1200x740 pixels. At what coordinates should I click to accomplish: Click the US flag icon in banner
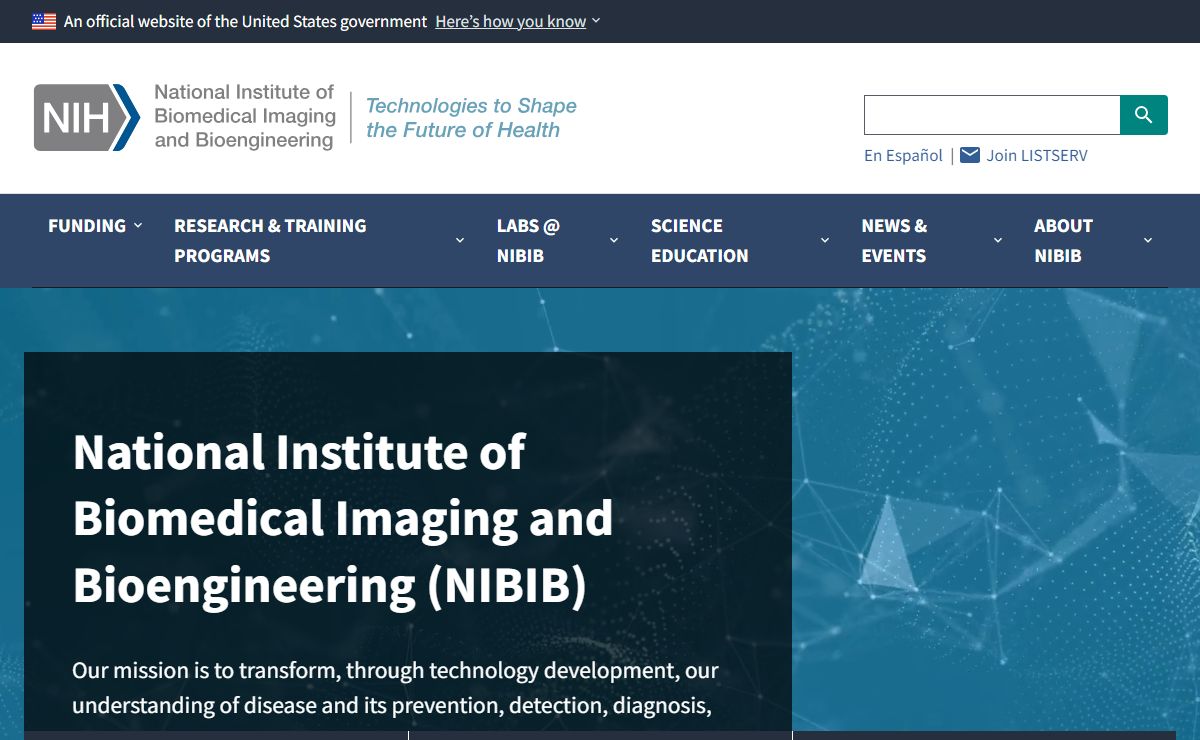point(44,21)
